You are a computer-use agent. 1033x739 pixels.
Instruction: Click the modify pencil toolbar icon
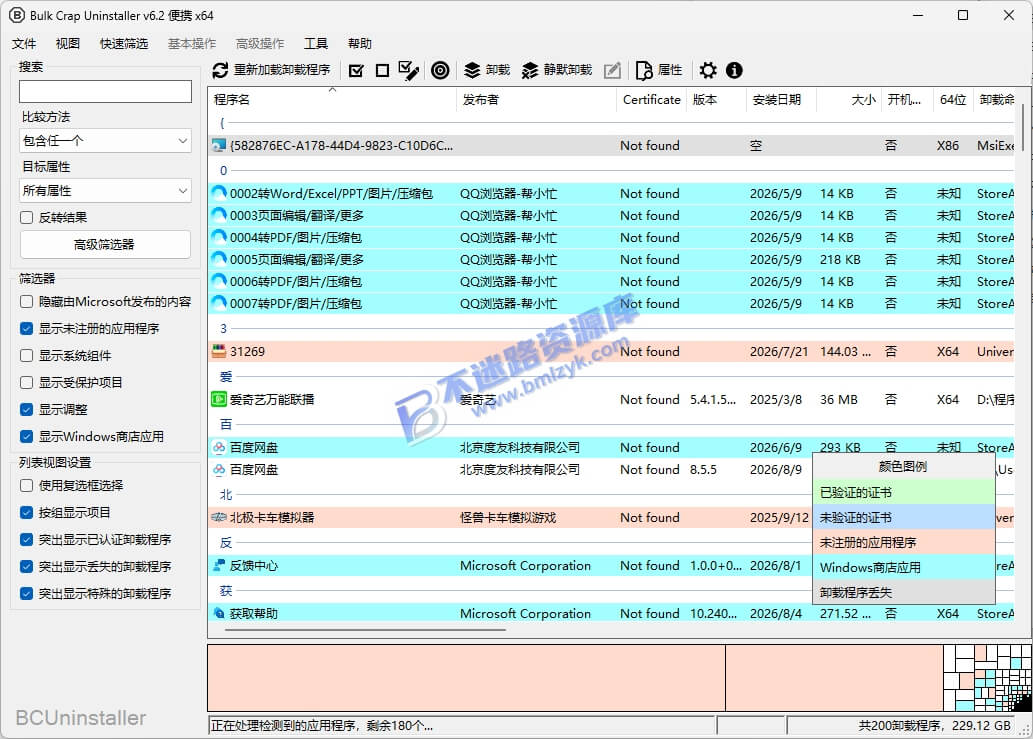coord(612,70)
